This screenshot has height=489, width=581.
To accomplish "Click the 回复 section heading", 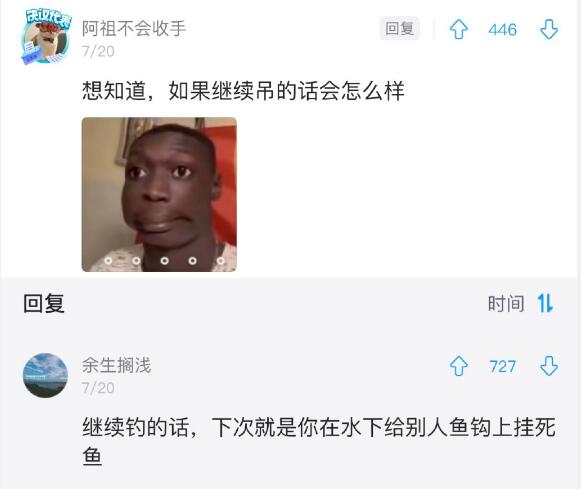I will tap(44, 303).
